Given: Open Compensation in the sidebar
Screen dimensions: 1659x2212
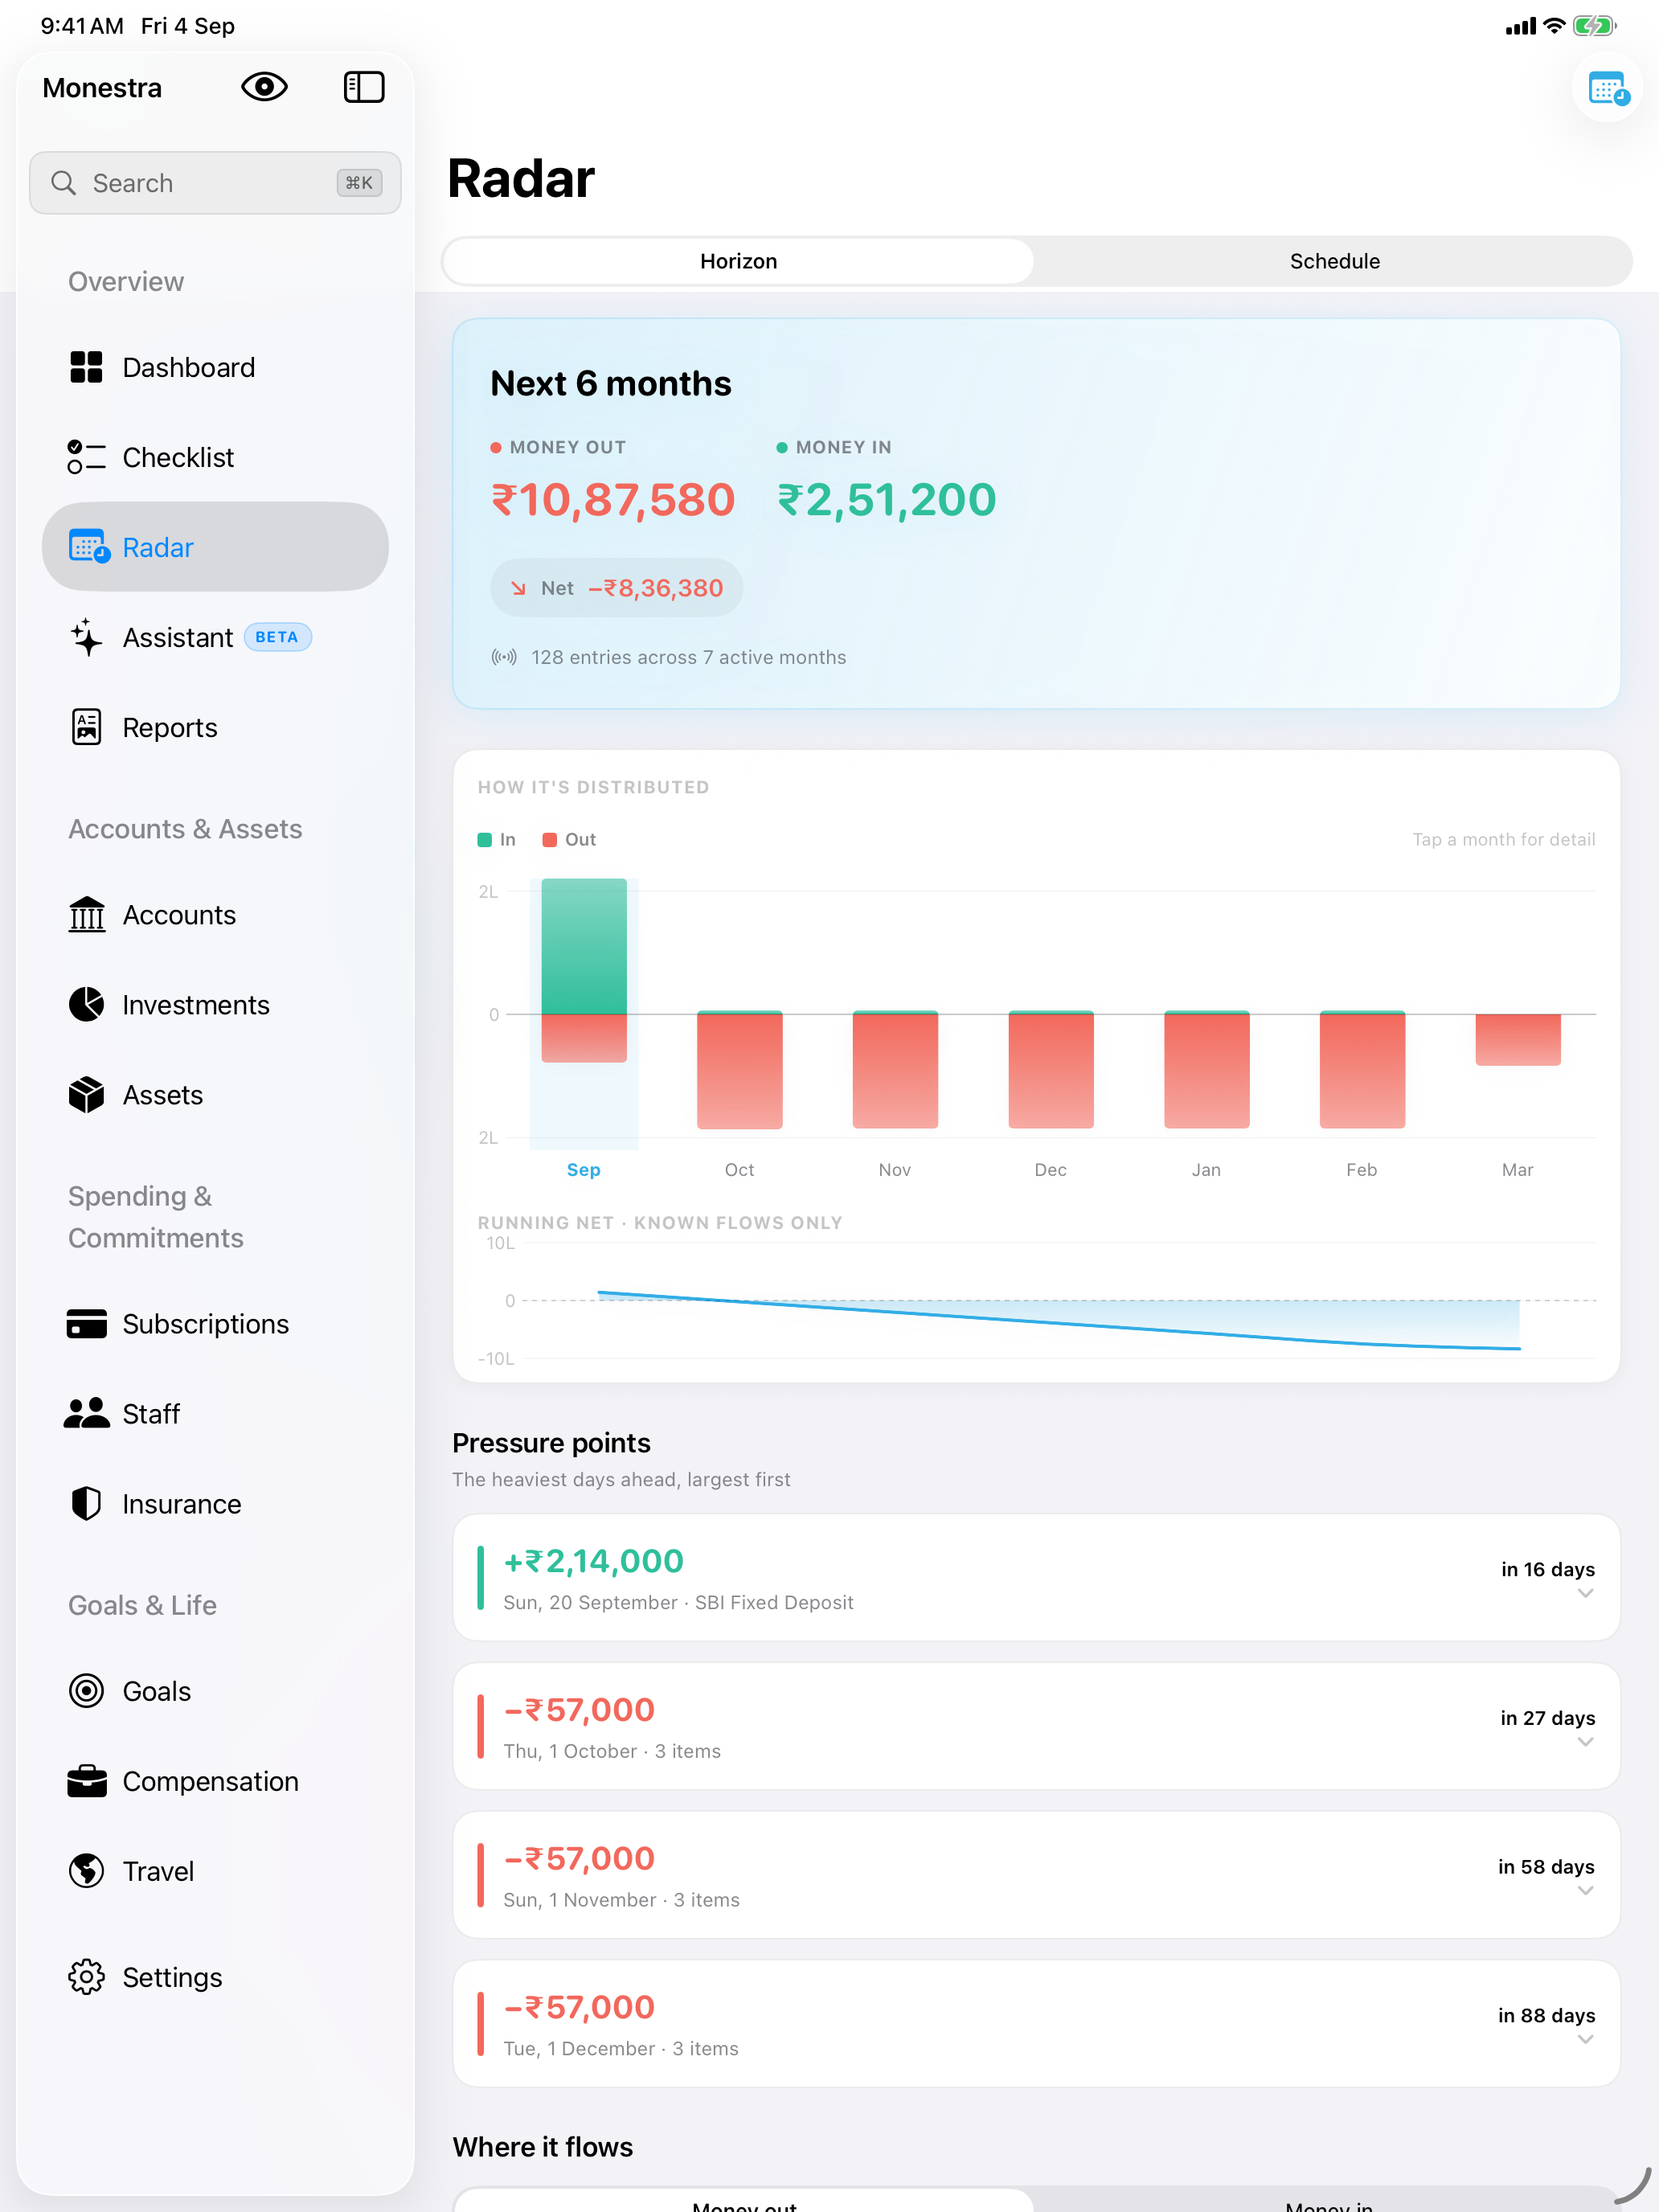Looking at the screenshot, I should [215, 1781].
